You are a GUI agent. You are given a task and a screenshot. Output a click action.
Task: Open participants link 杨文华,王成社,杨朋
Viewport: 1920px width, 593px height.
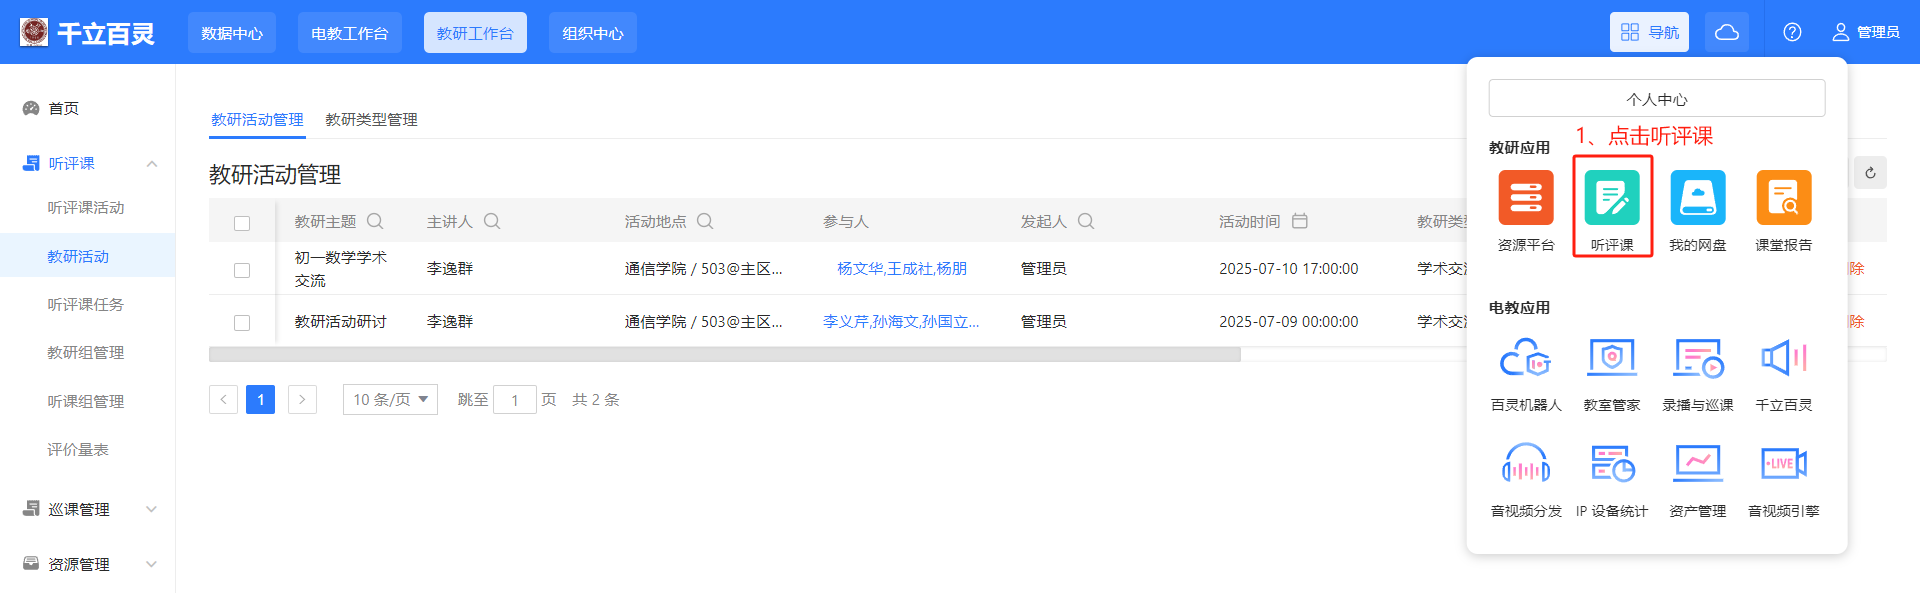point(901,268)
